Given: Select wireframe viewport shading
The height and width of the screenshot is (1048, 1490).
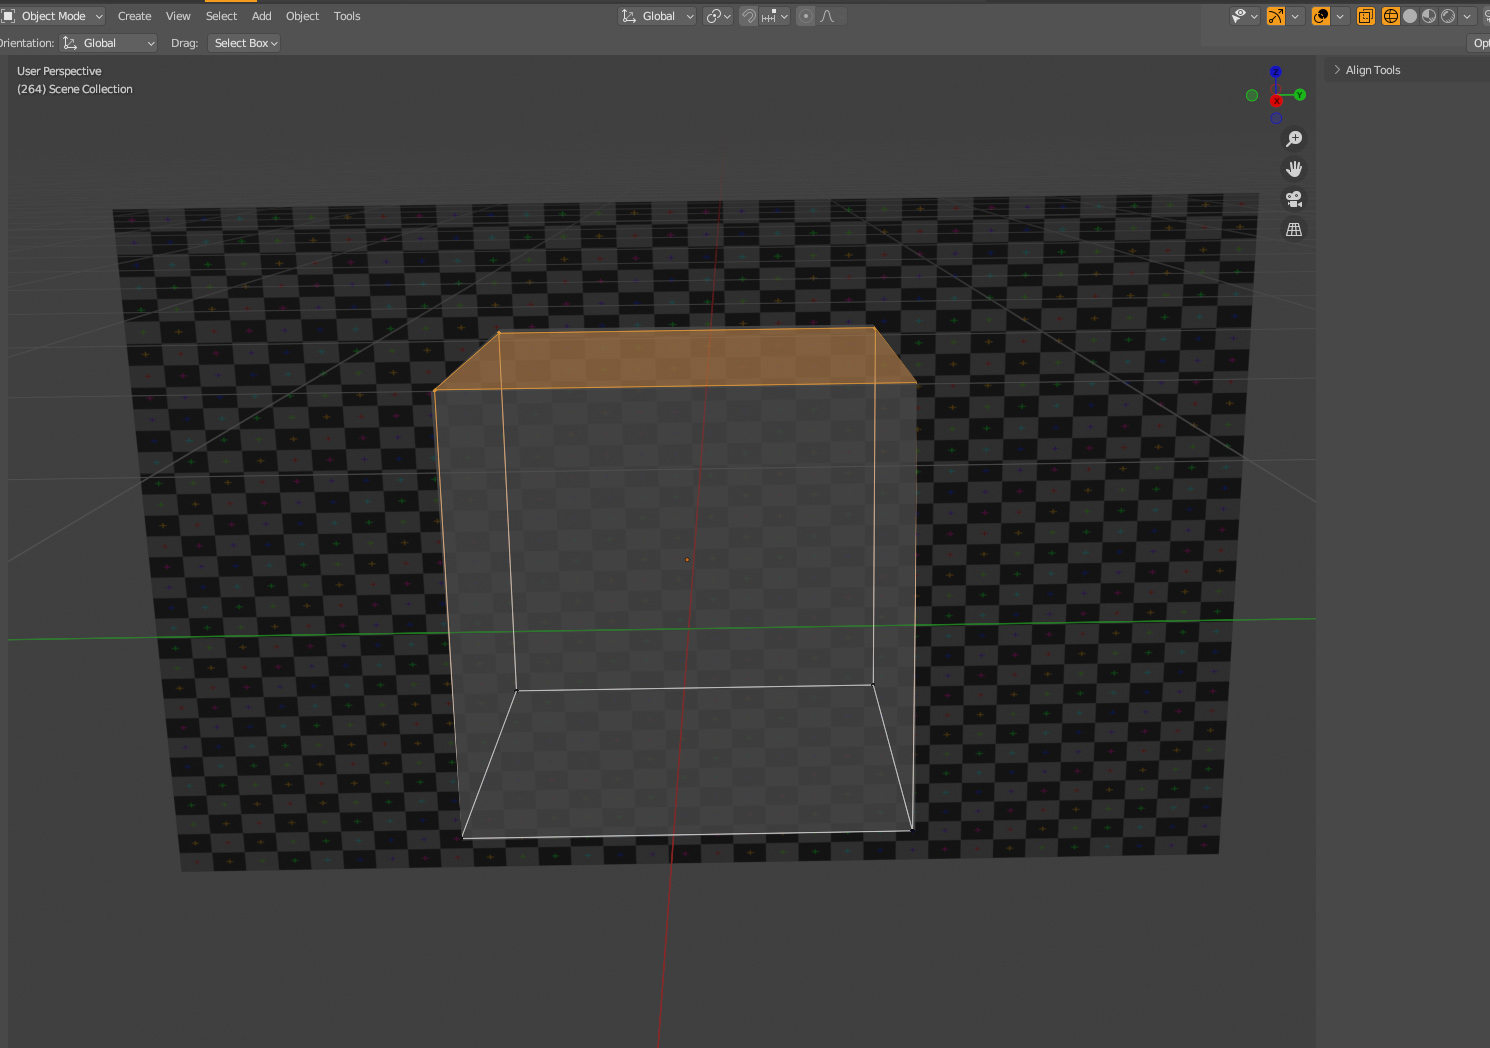Looking at the screenshot, I should [x=1391, y=16].
